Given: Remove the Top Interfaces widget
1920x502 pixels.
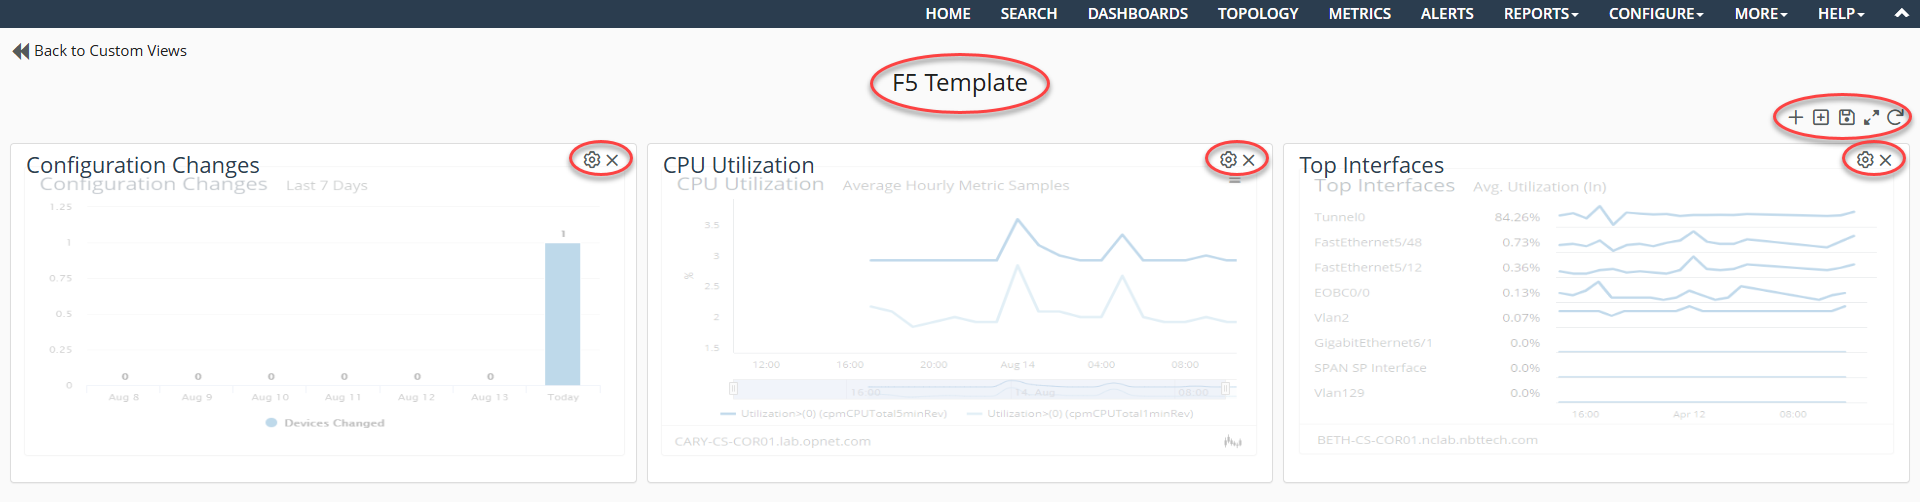Looking at the screenshot, I should click(1886, 160).
